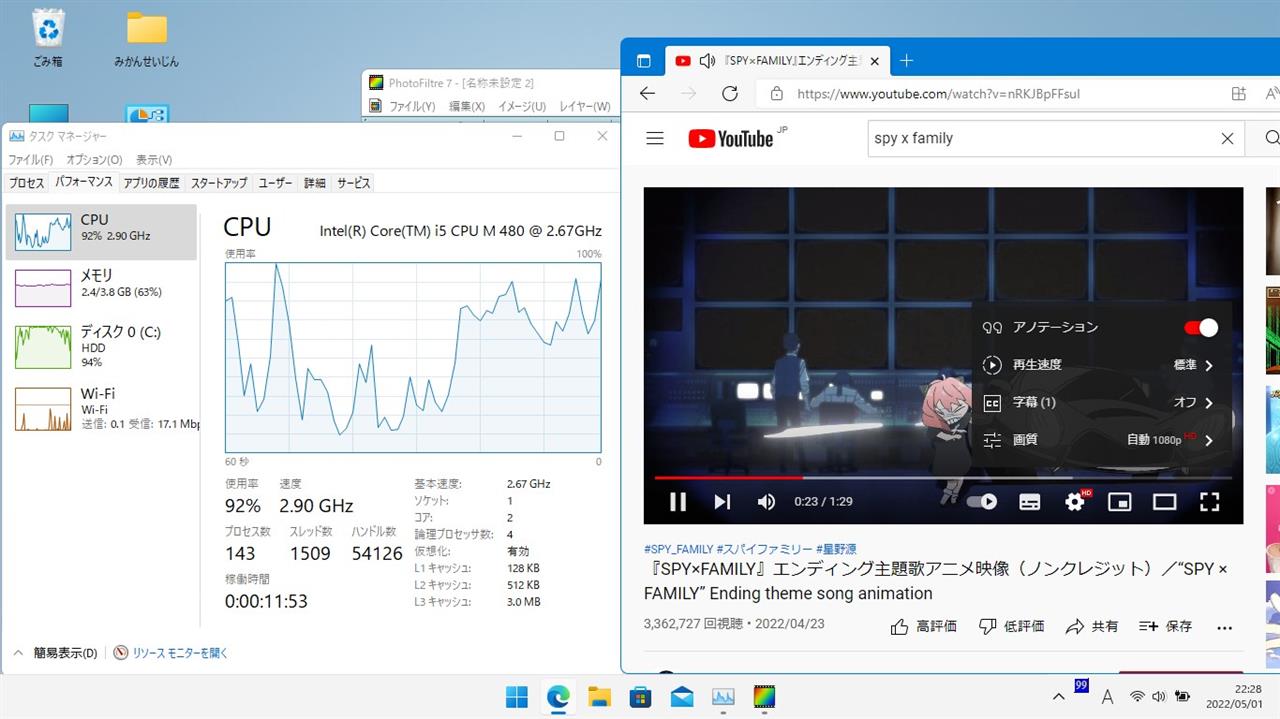Viewport: 1280px width, 719px height.
Task: View site info lock icon
Action: 776,94
